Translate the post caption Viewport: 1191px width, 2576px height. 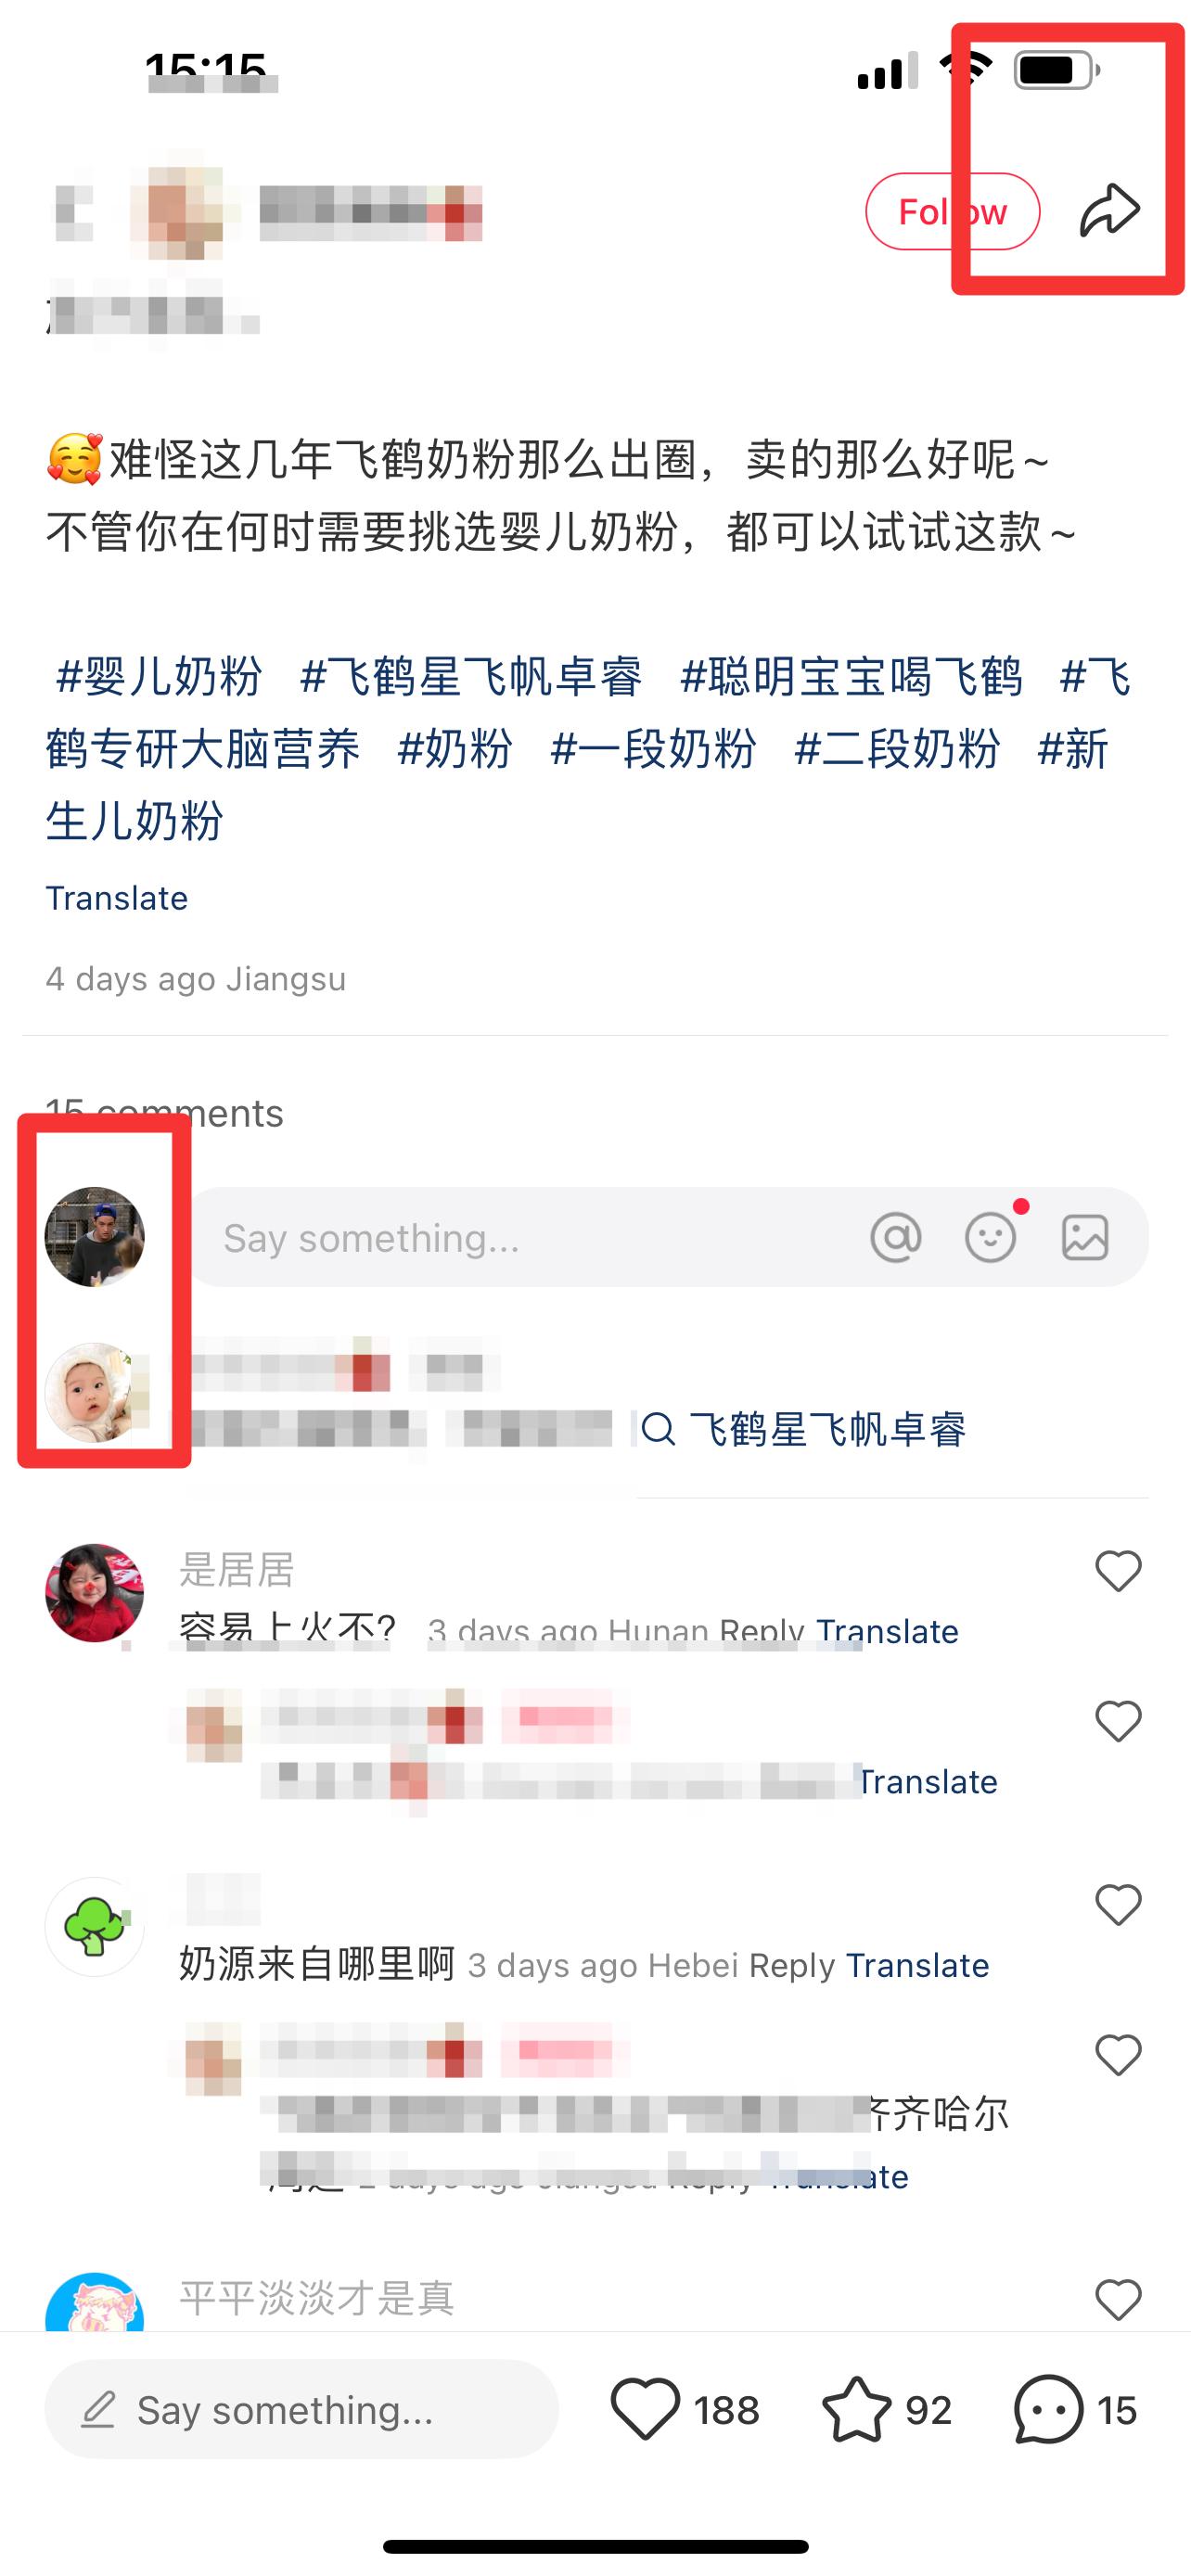pos(117,898)
